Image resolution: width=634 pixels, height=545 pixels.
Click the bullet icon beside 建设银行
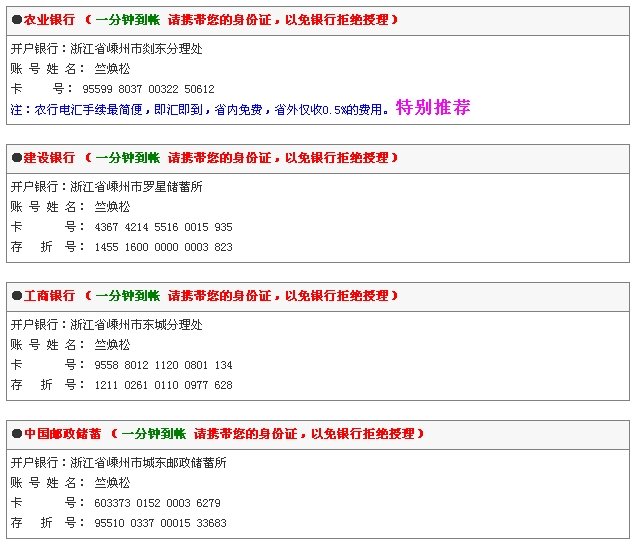tap(17, 158)
